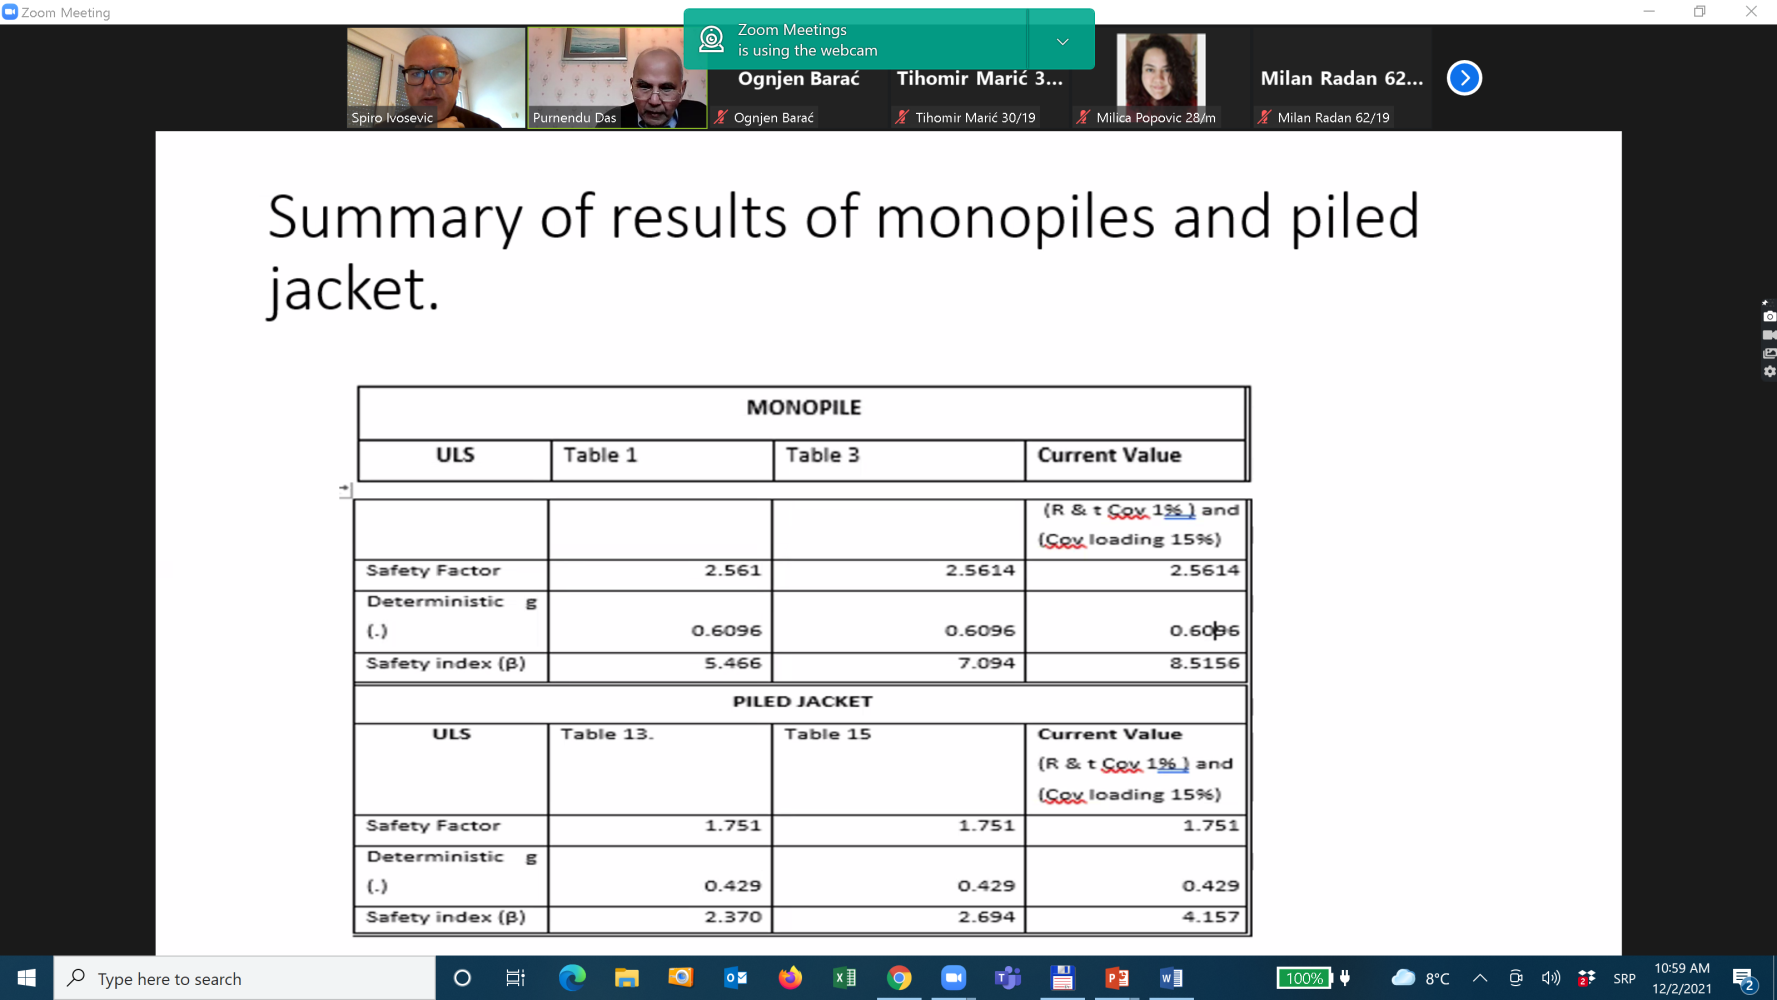Open the Windows Start menu
The width and height of the screenshot is (1777, 1000).
pyautogui.click(x=27, y=978)
